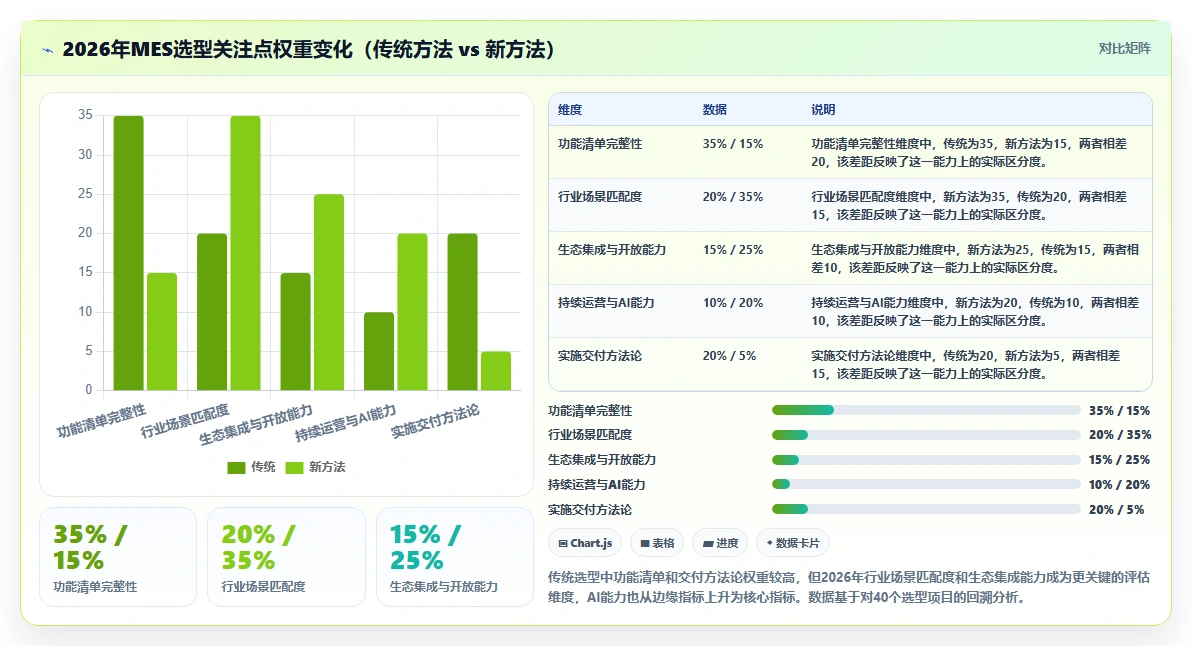Click the progress label 持续运营与AI能力

[x=597, y=485]
